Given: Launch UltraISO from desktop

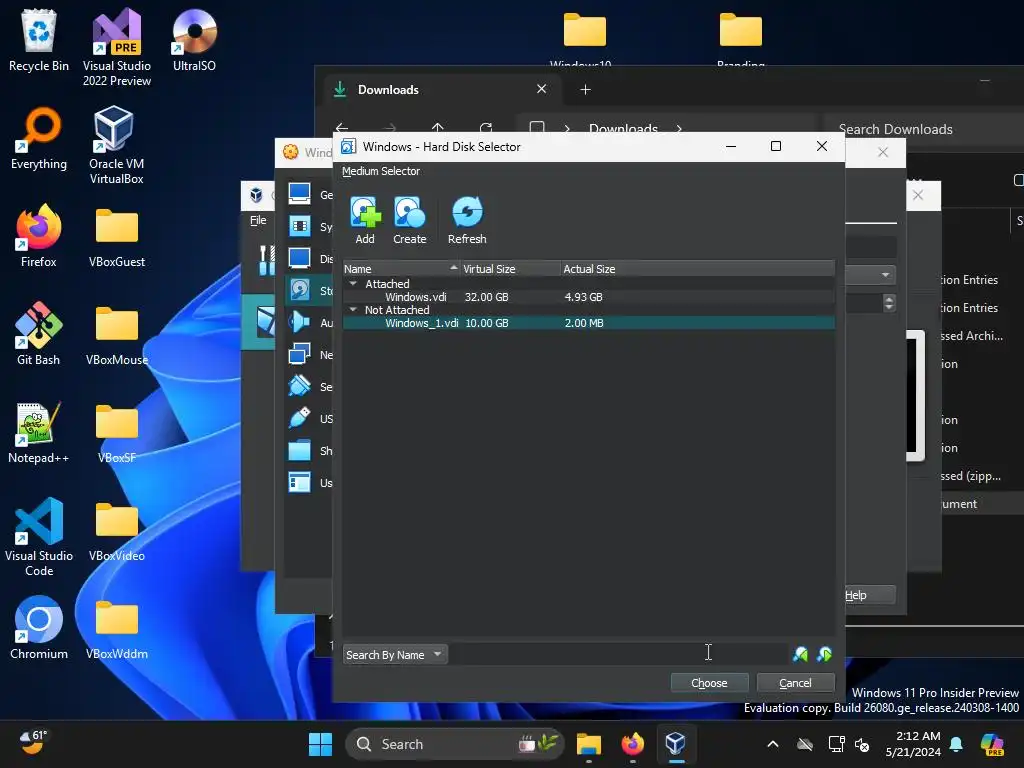Looking at the screenshot, I should click(194, 40).
